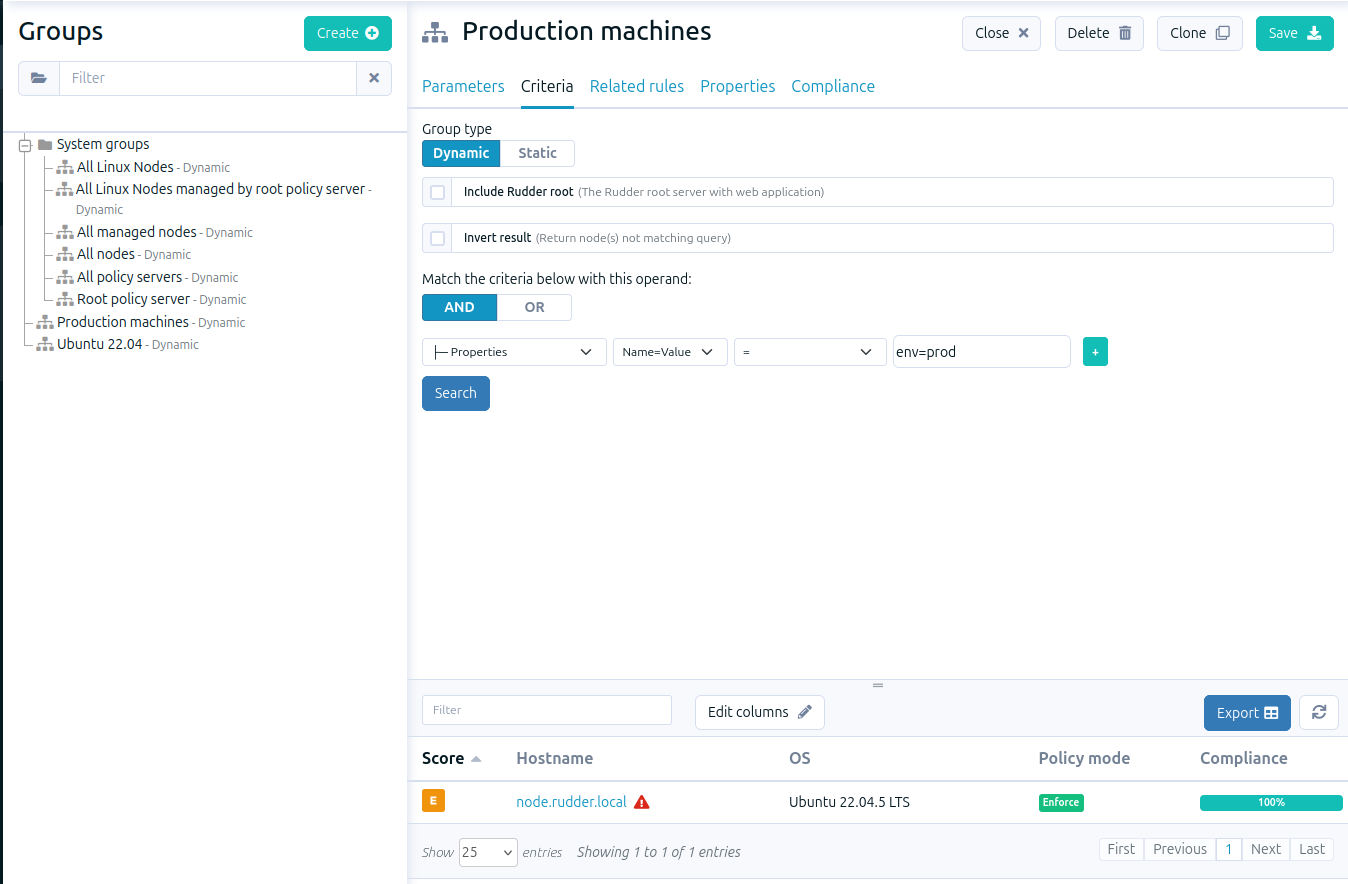Click the icon next to All nodes
Viewport: 1348px width, 884px height.
pyautogui.click(x=65, y=254)
